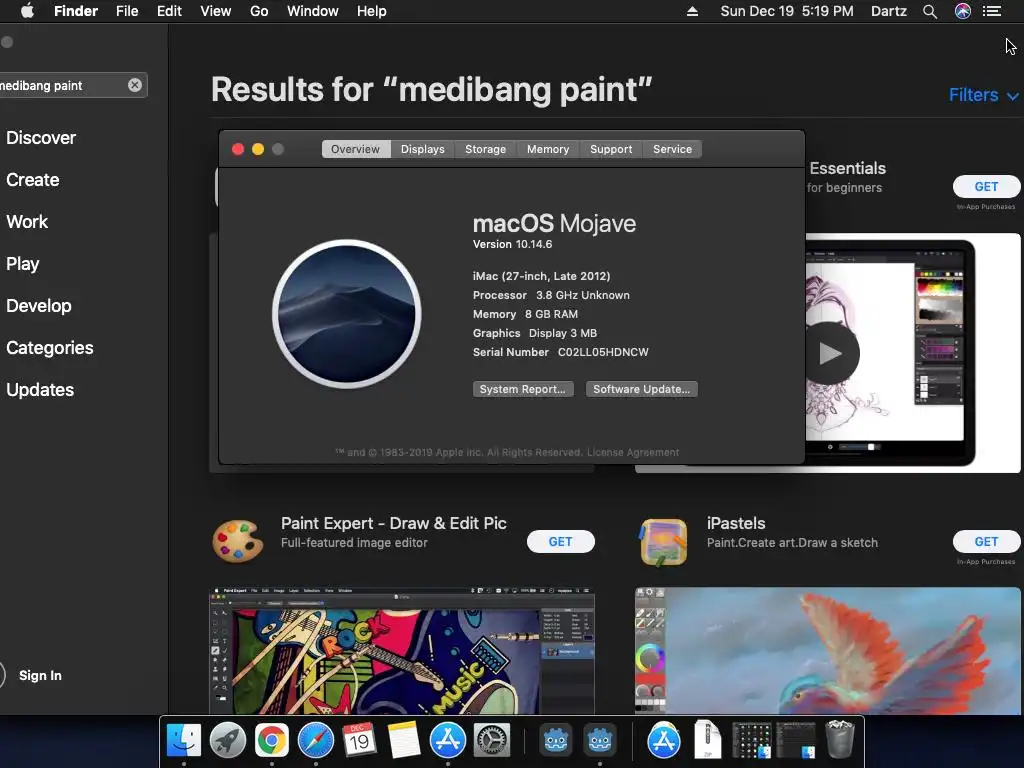Click the date and time in menu bar
The height and width of the screenshot is (768, 1024).
[x=787, y=11]
